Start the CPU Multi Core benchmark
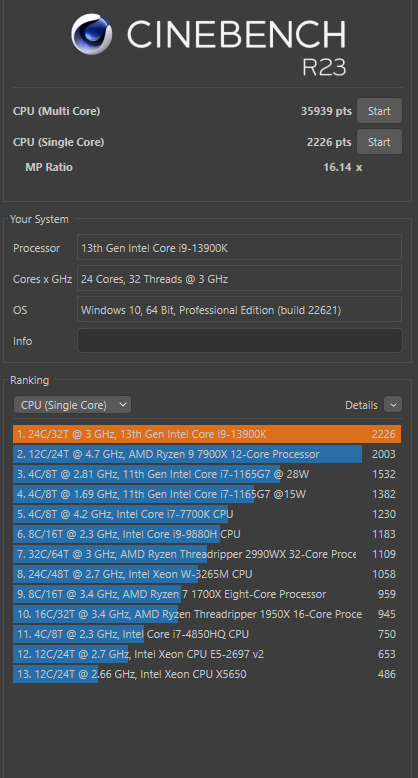Viewport: 418px width, 778px height. coord(379,111)
